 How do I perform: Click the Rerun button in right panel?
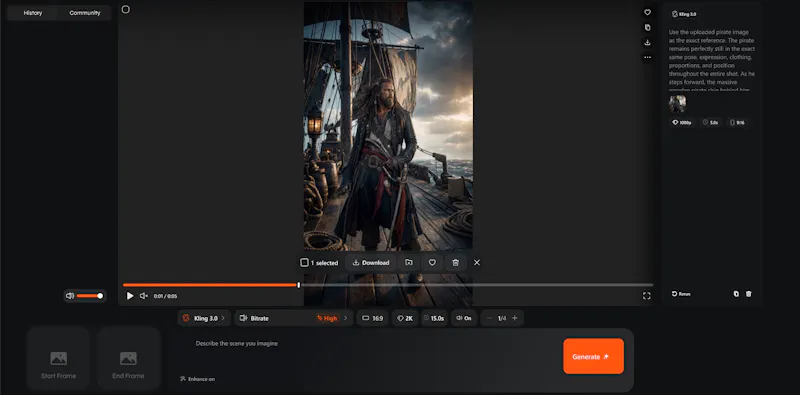coord(681,294)
